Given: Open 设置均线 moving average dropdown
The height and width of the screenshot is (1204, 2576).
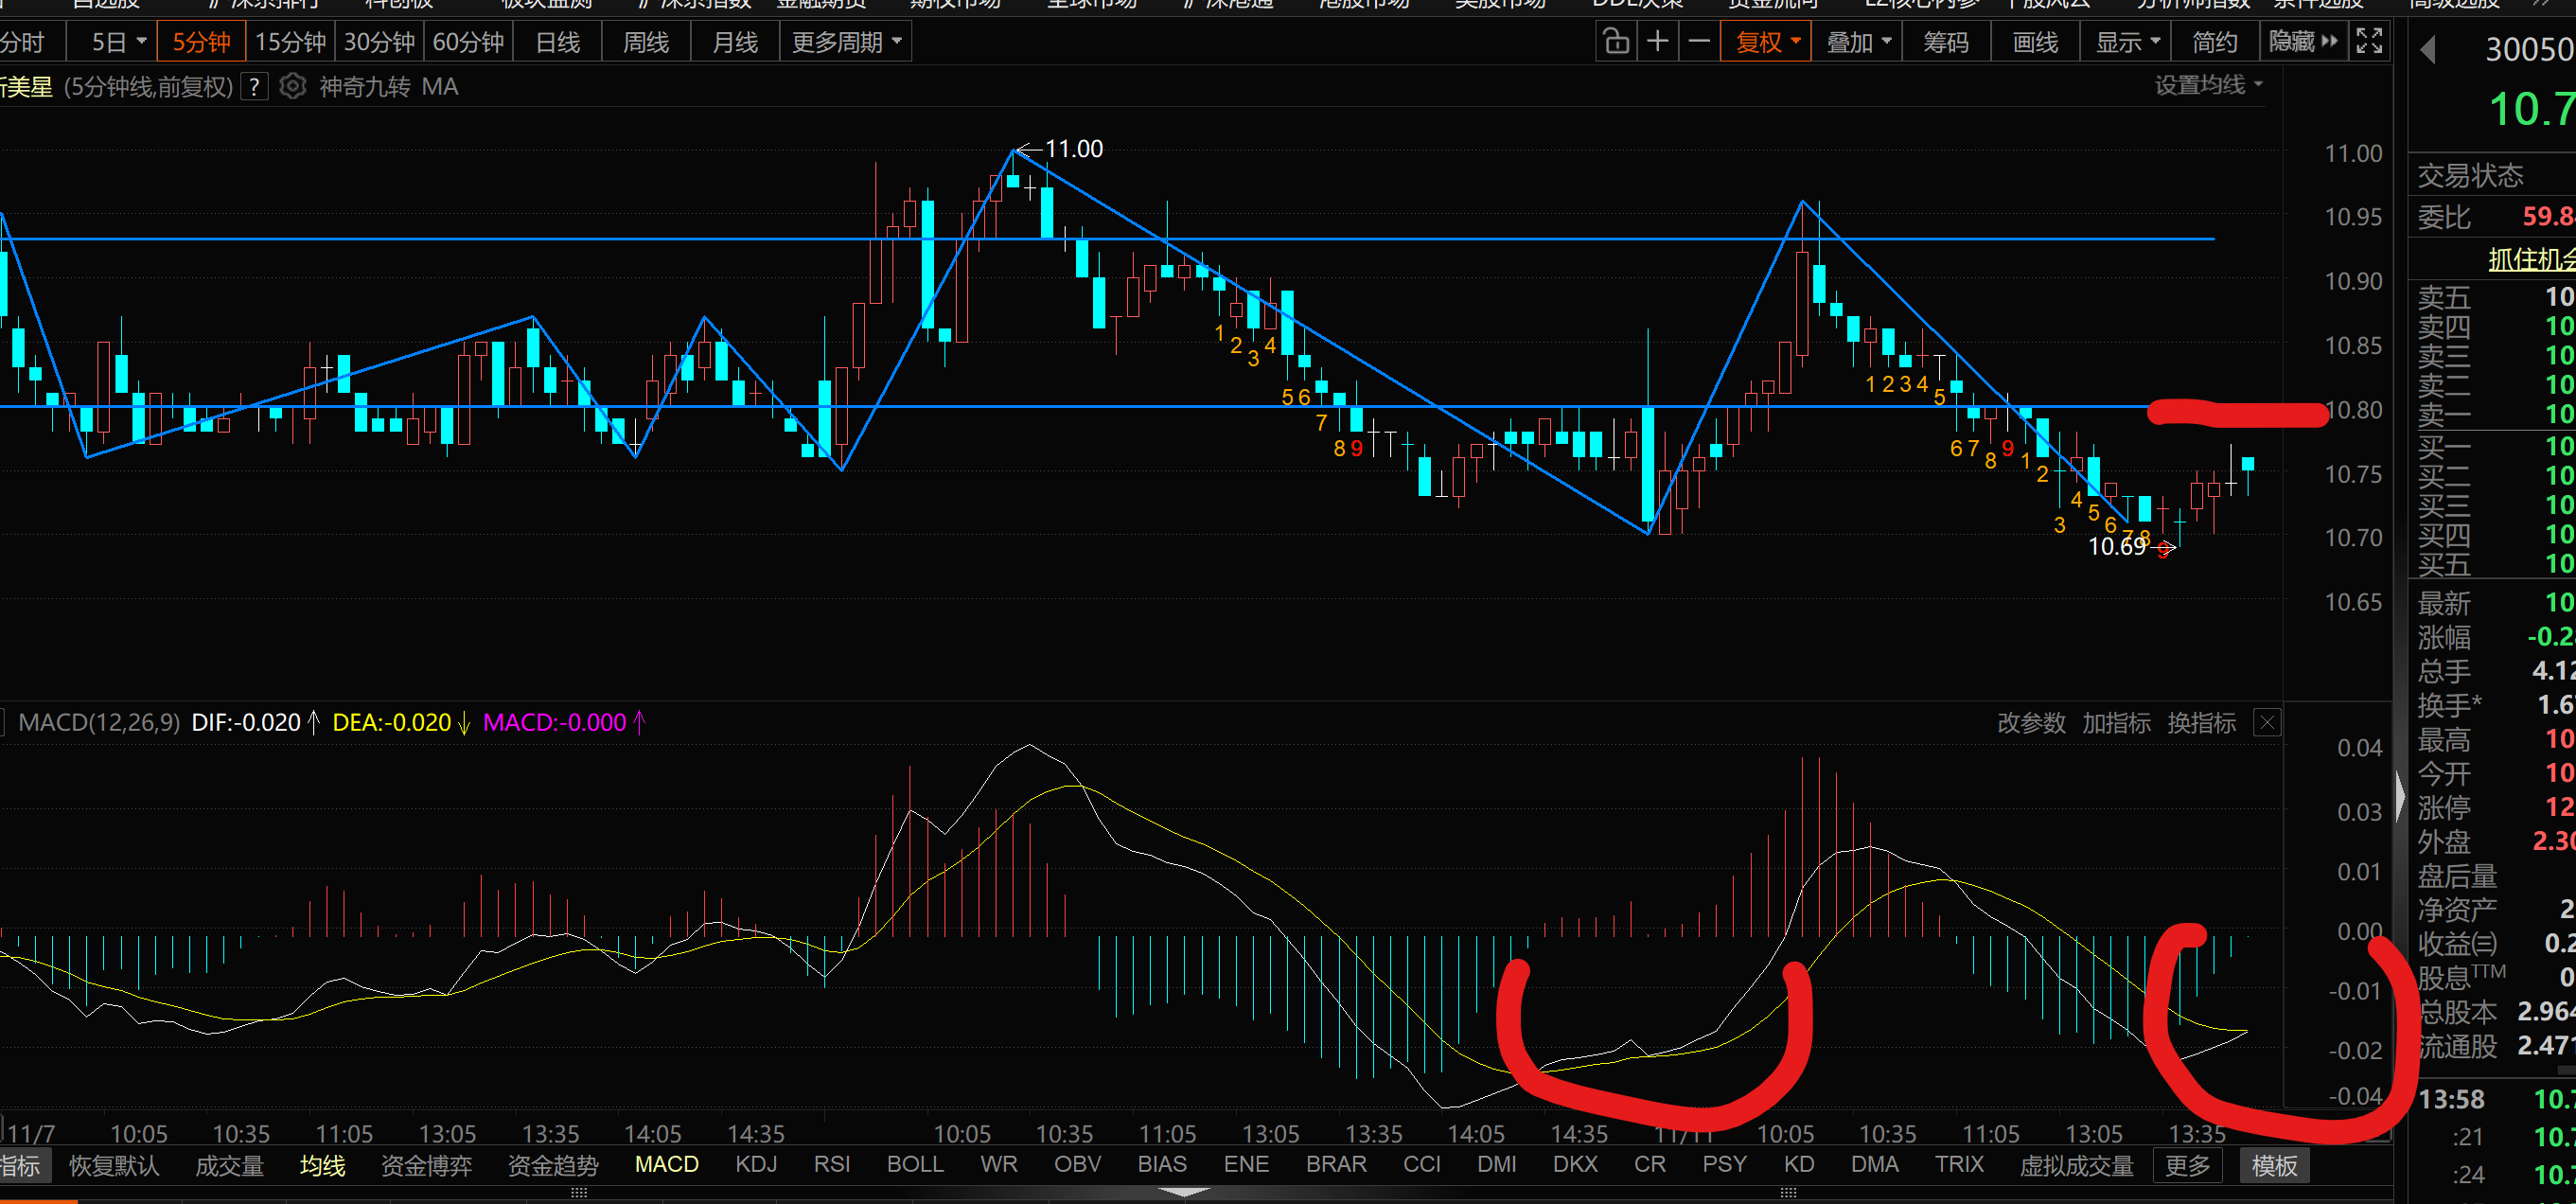Looking at the screenshot, I should (x=2207, y=86).
